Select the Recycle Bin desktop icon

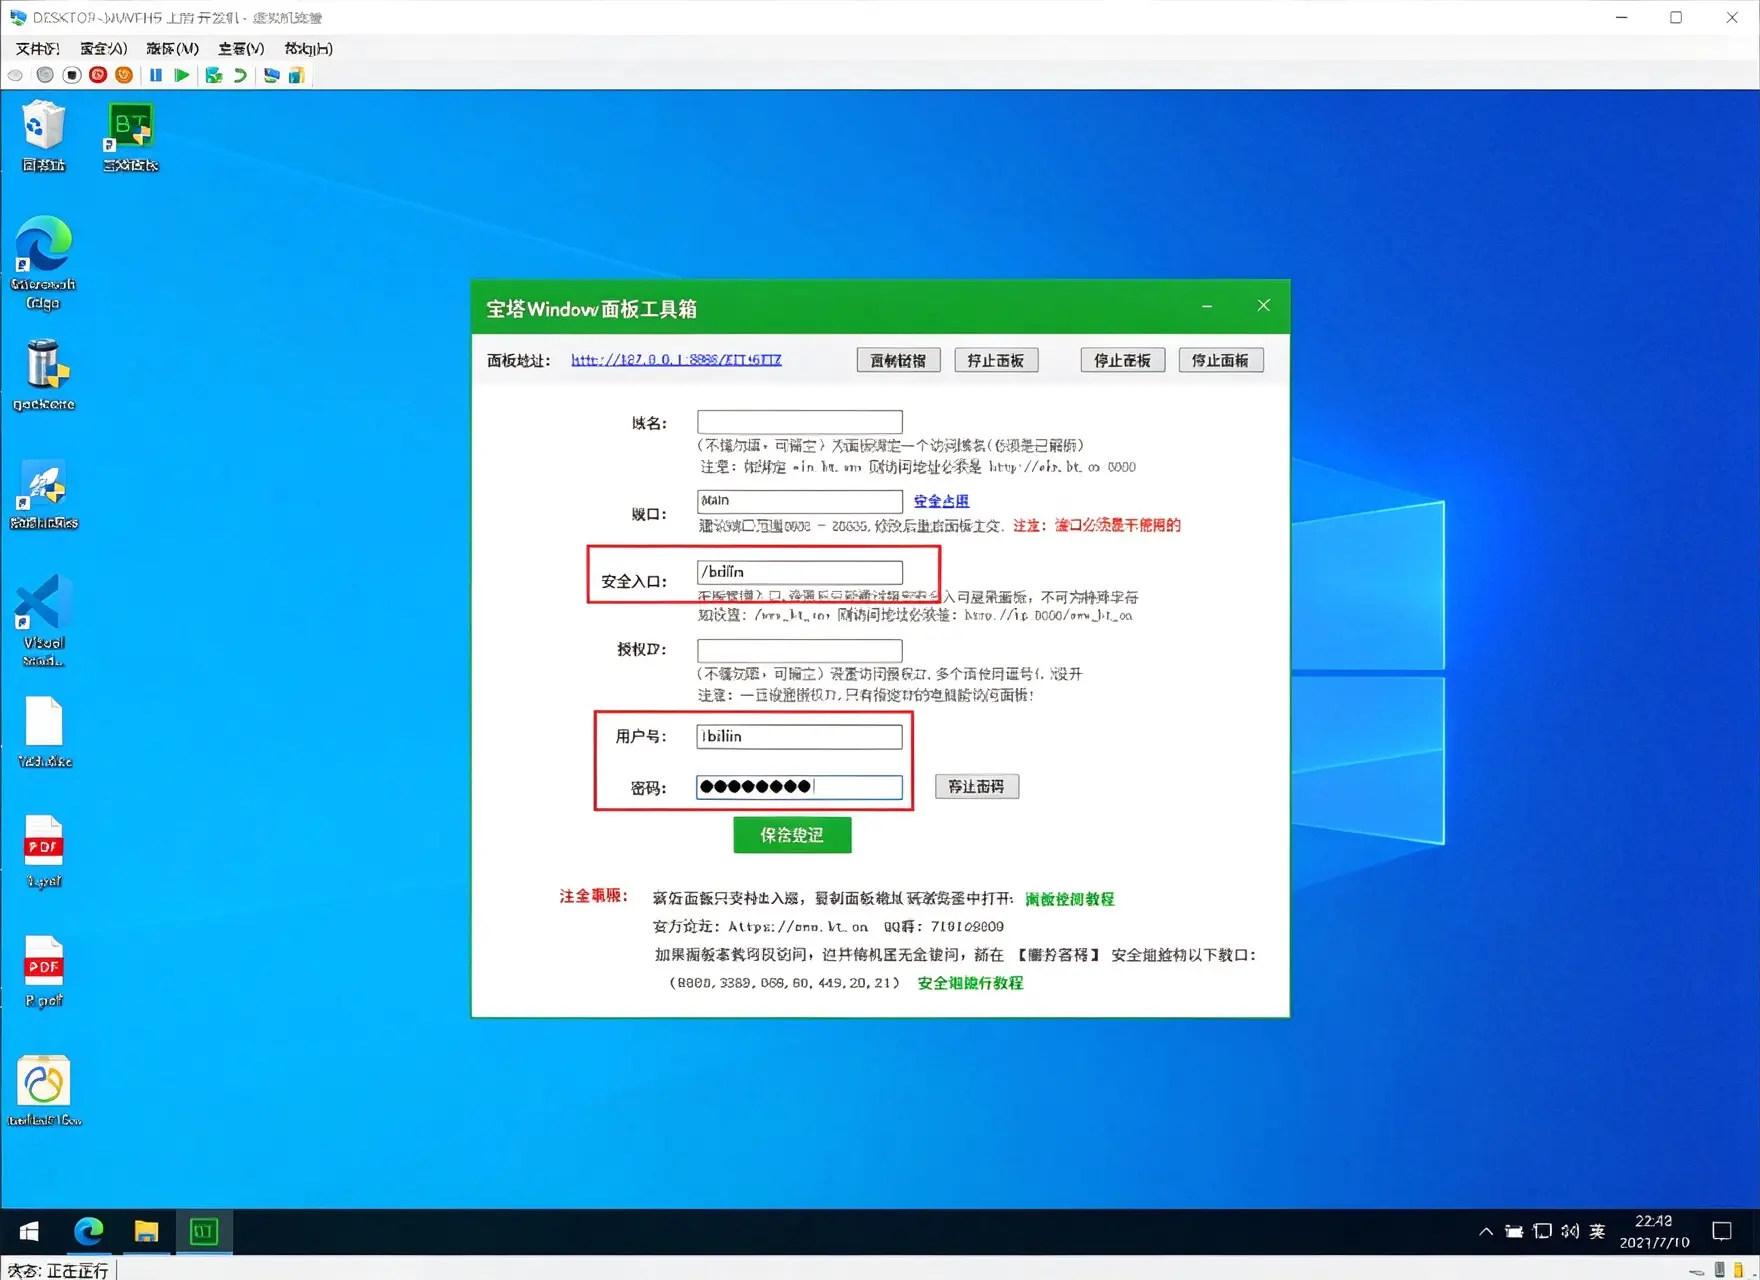[44, 136]
